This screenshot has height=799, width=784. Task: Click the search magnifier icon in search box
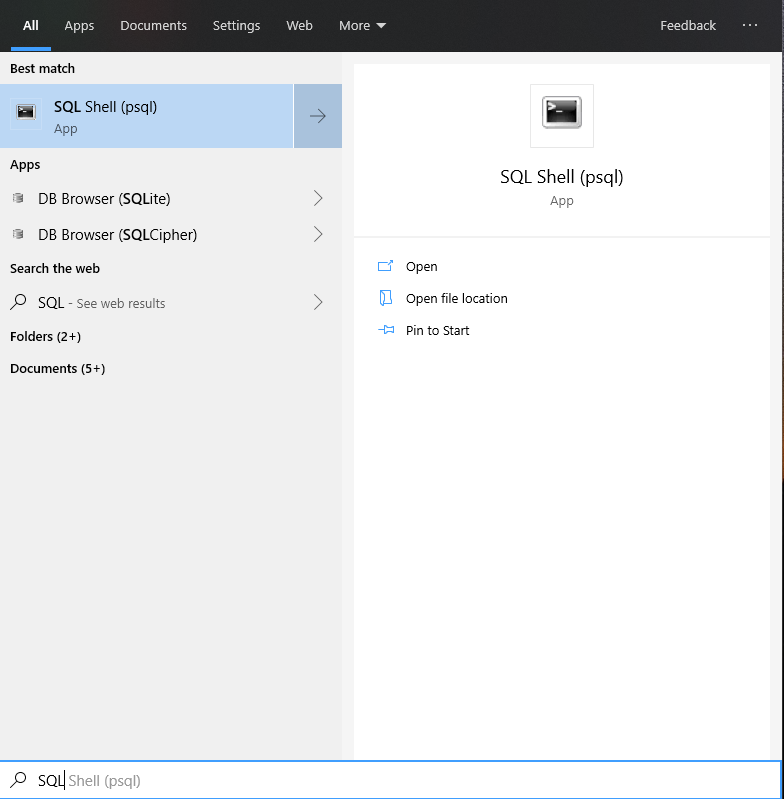click(18, 780)
